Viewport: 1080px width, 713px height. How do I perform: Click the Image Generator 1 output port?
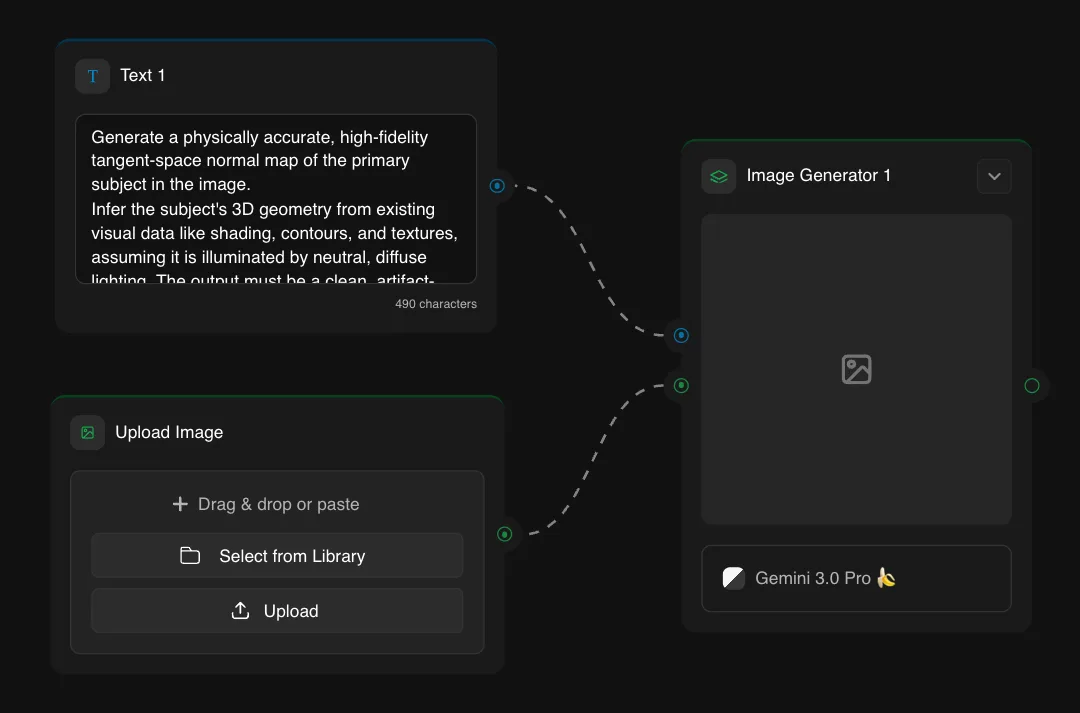click(x=1032, y=385)
